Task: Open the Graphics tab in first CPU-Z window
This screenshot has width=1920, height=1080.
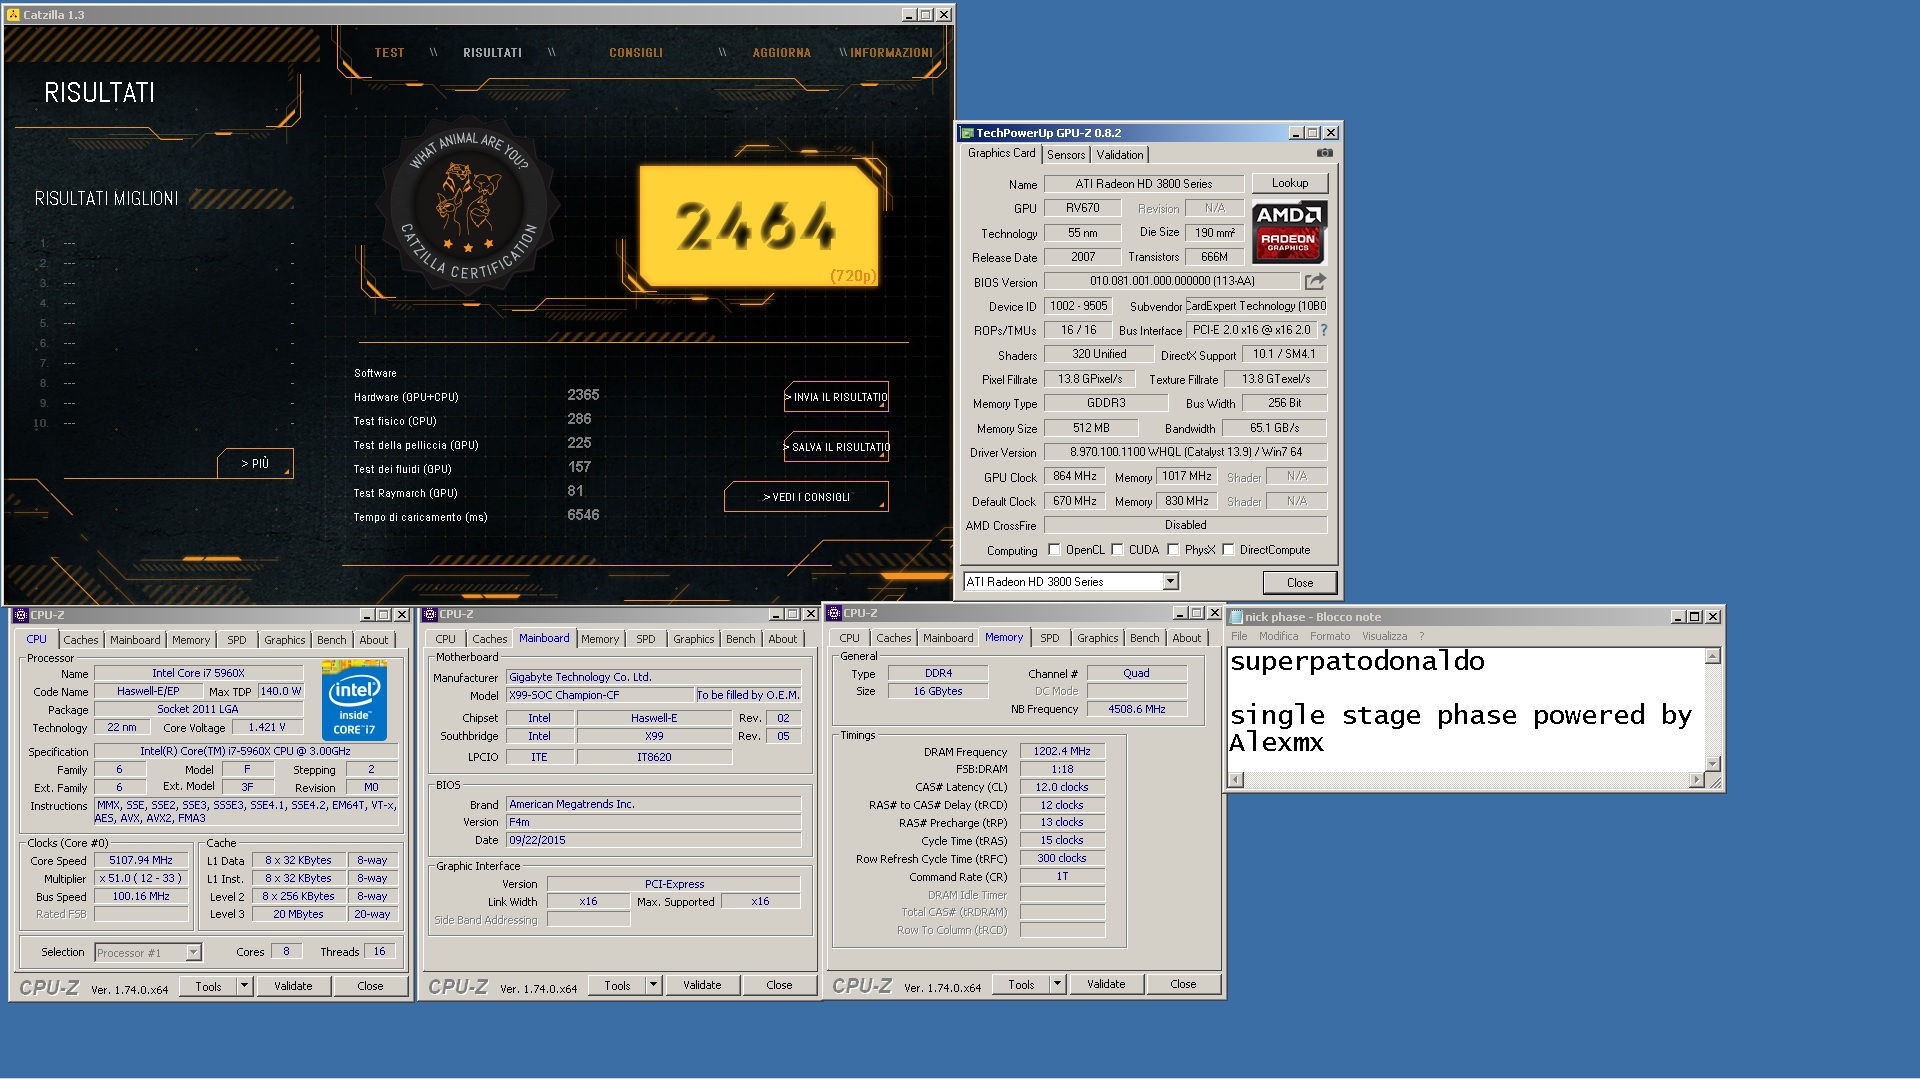Action: (284, 640)
